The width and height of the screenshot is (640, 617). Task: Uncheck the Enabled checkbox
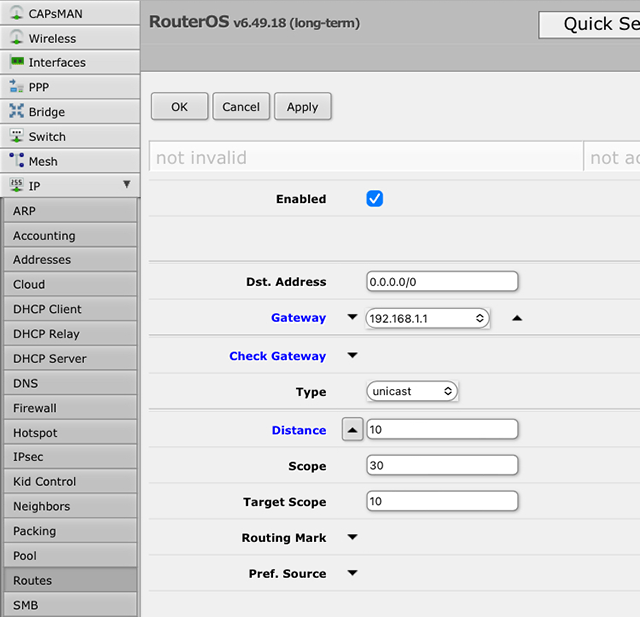point(375,199)
